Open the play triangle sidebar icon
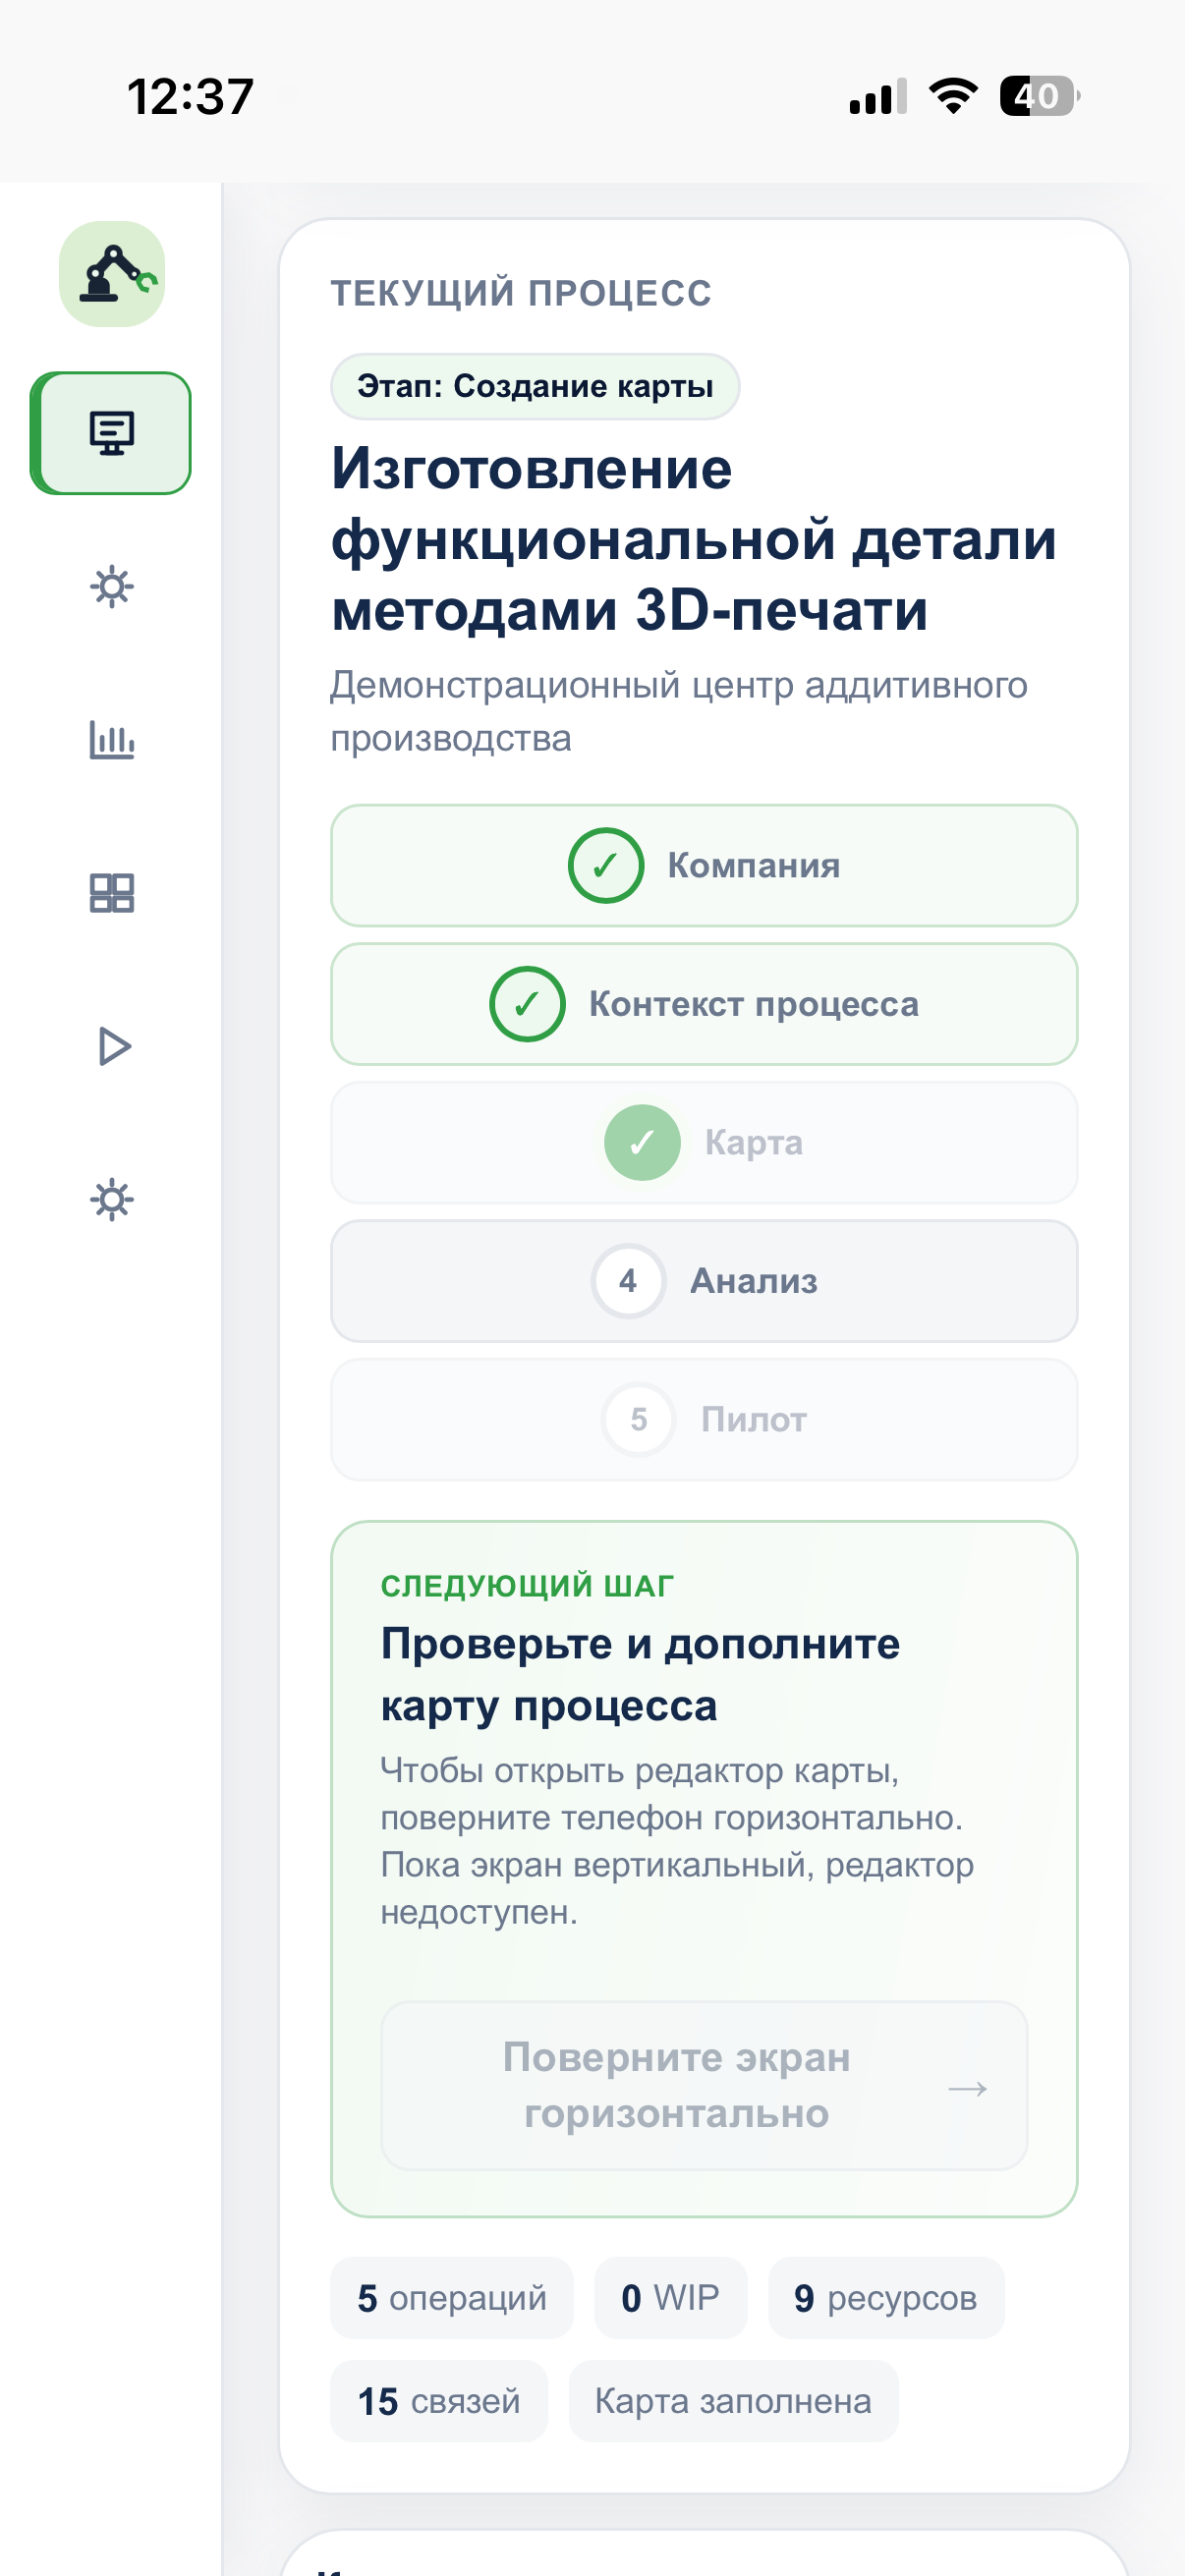This screenshot has height=2576, width=1185. (114, 1046)
